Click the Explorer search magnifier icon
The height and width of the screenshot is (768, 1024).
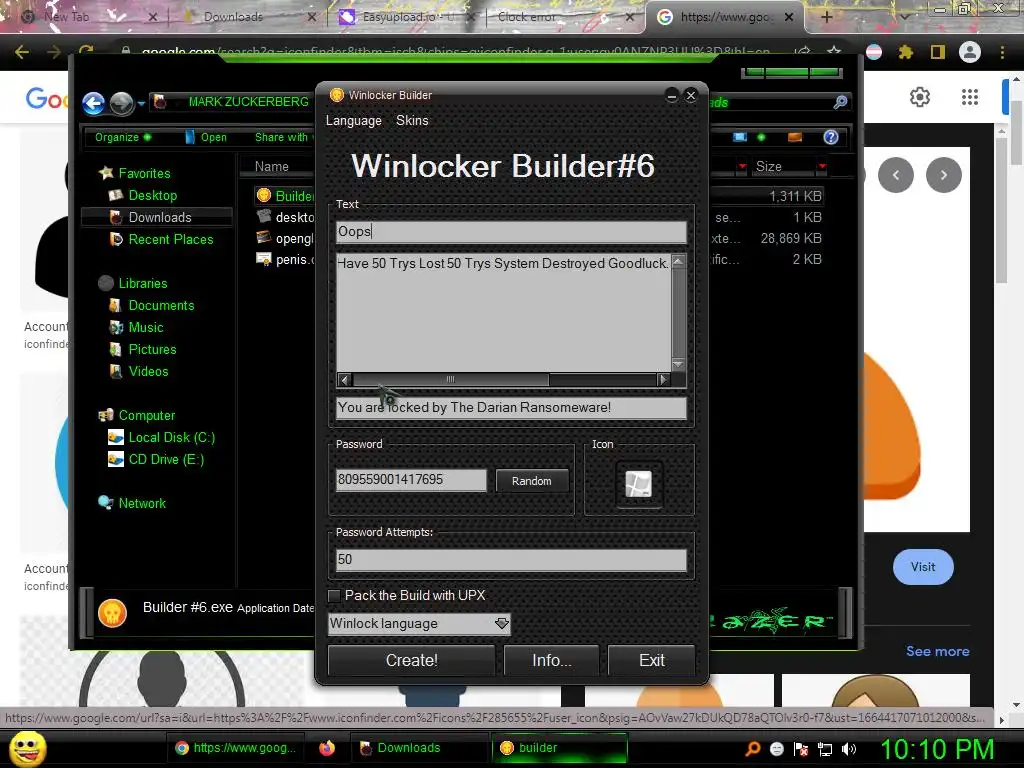[840, 103]
